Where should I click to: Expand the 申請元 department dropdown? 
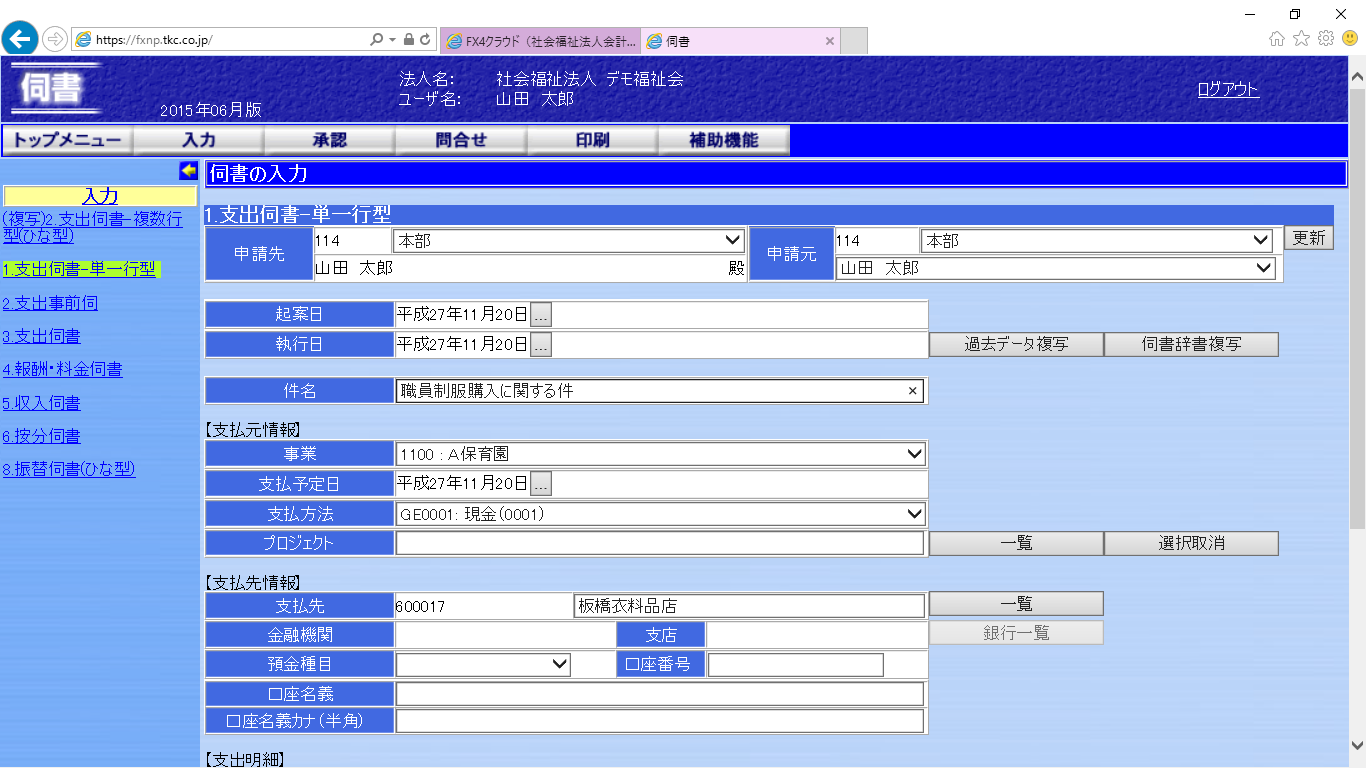[1096, 241]
